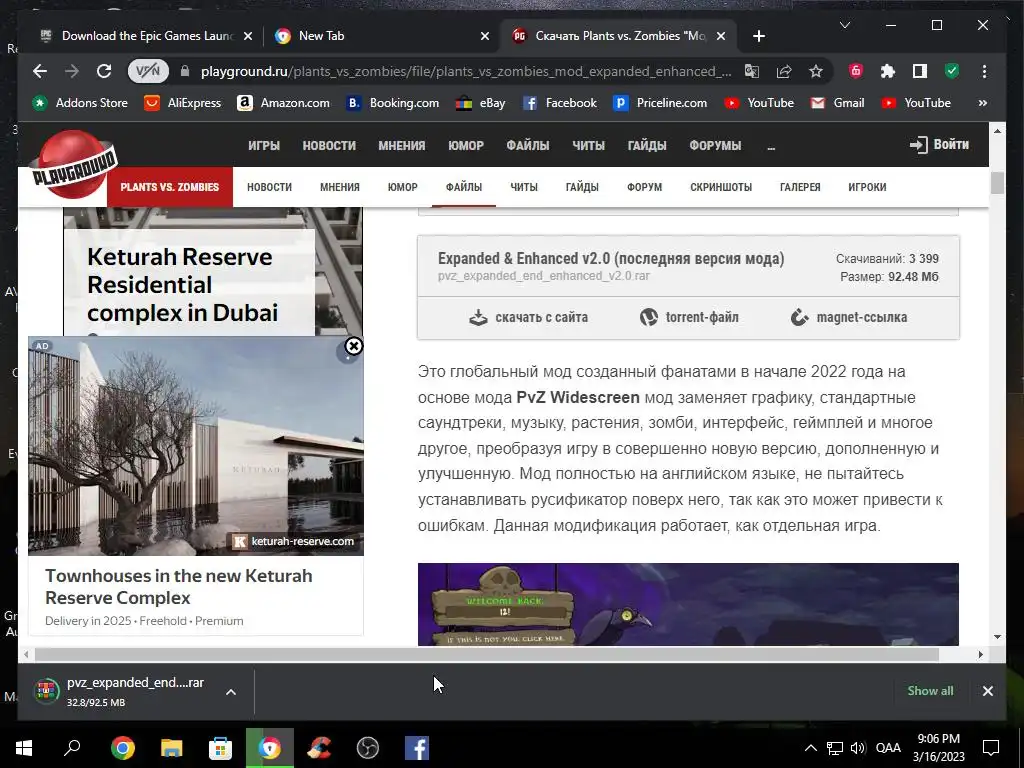Open the eBay bookmark
This screenshot has width=1024, height=768.
(481, 103)
